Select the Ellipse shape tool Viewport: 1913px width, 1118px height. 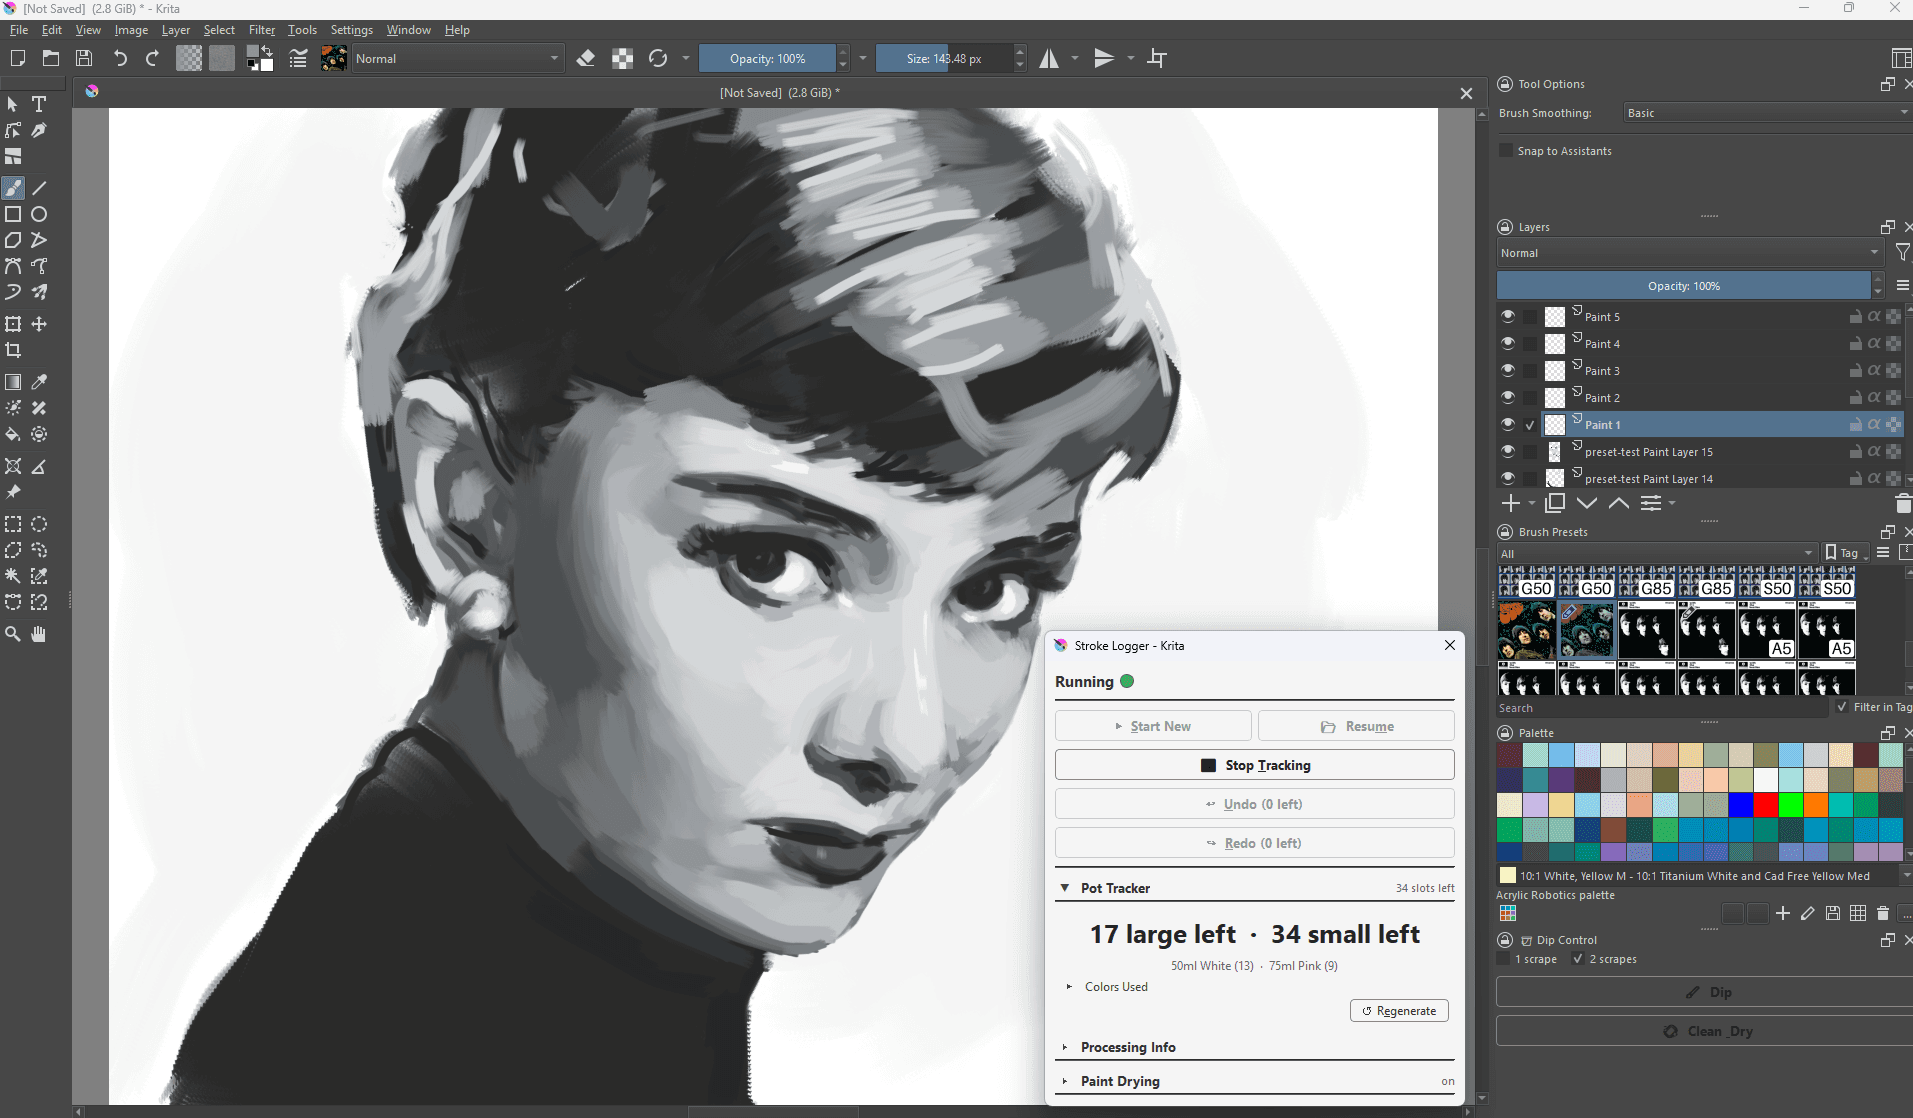click(x=39, y=214)
